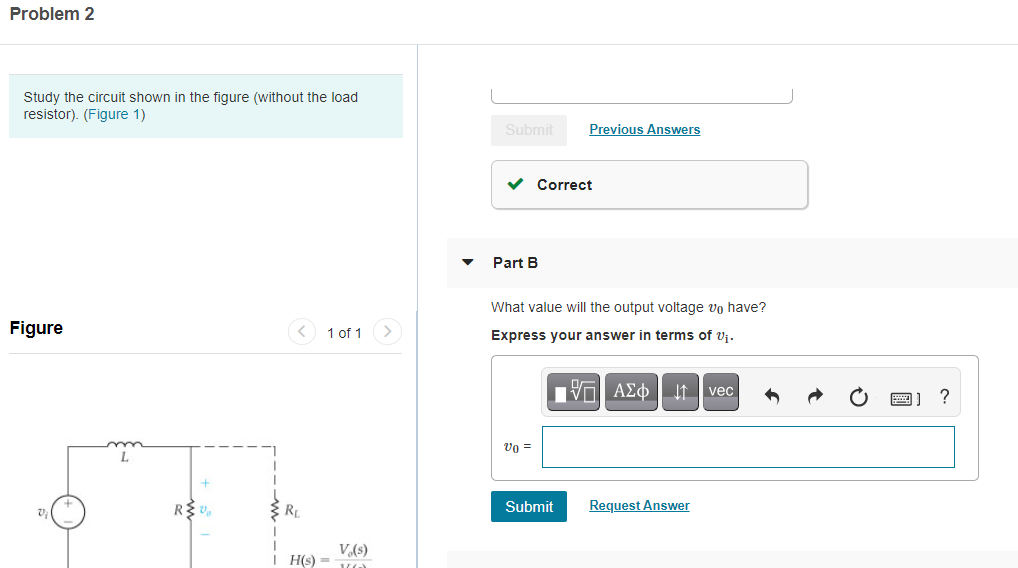The width and height of the screenshot is (1018, 568).
Task: Click the disabled Part A Submit button
Action: (x=528, y=130)
